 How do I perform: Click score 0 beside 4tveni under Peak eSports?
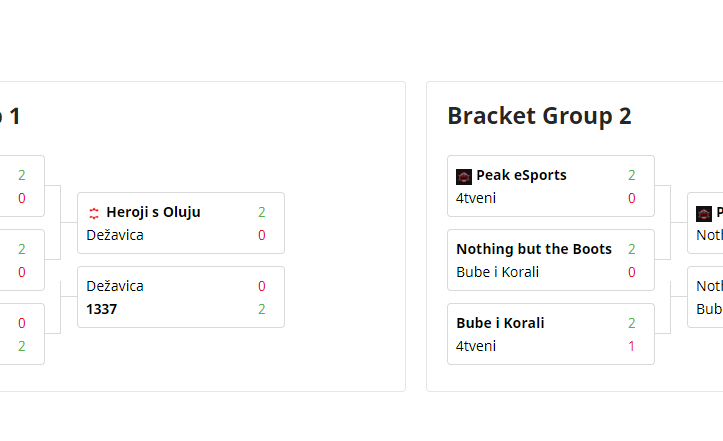point(632,198)
